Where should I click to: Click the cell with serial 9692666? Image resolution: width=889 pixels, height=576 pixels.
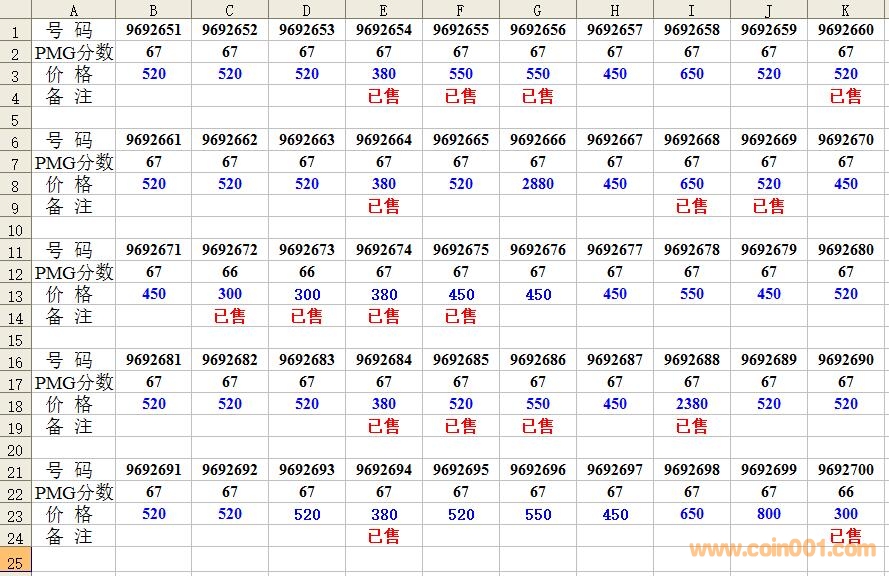click(538, 140)
